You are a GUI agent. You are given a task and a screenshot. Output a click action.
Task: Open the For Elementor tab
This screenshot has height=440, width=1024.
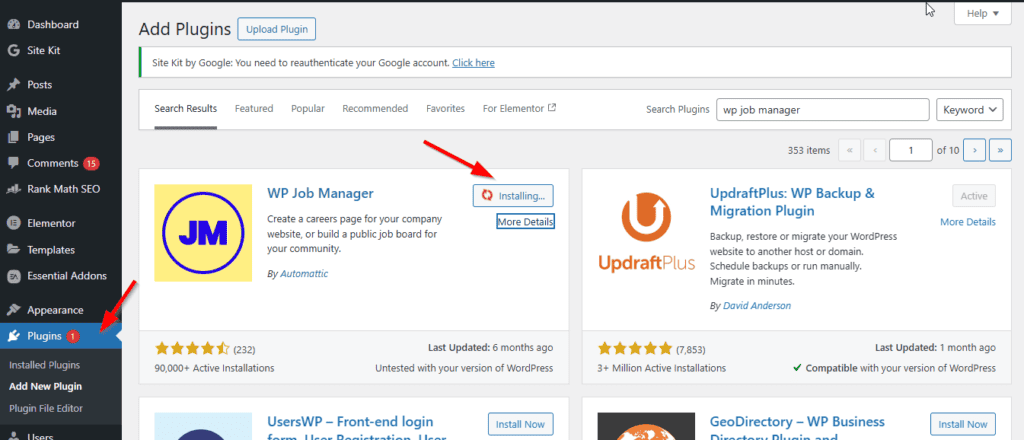coord(519,108)
